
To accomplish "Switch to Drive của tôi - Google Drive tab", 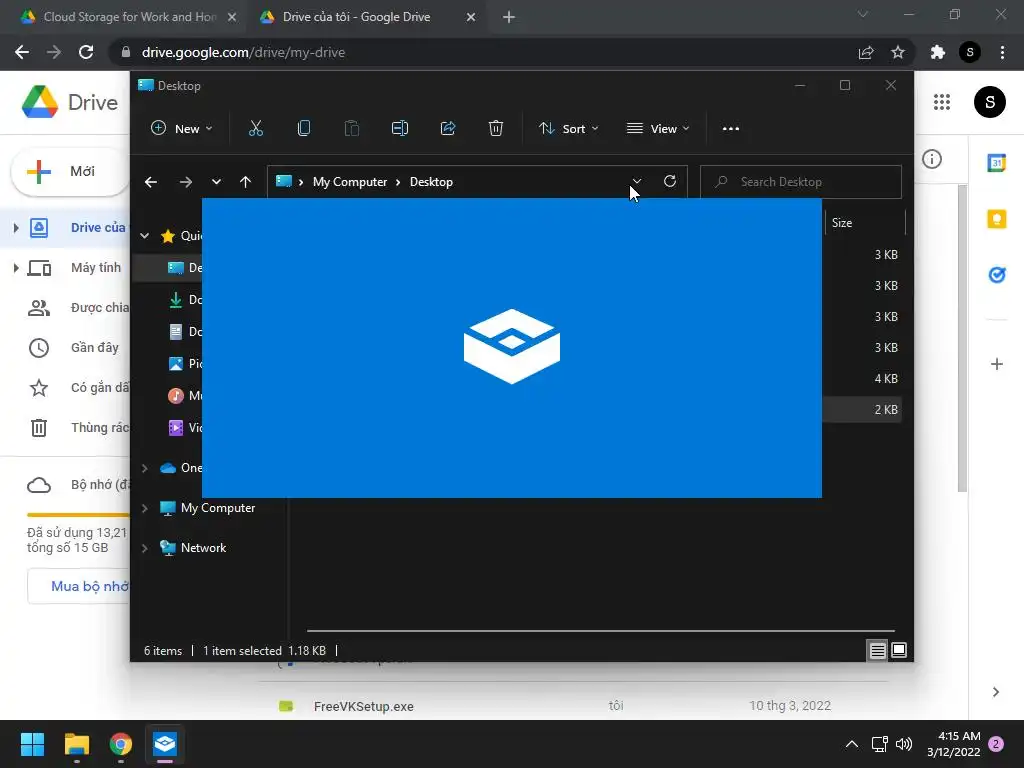I will 368,17.
